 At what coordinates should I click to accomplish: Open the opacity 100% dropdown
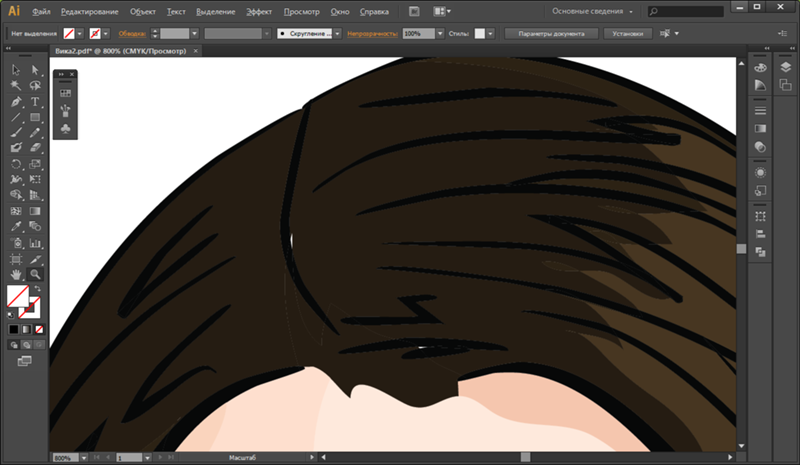442,33
